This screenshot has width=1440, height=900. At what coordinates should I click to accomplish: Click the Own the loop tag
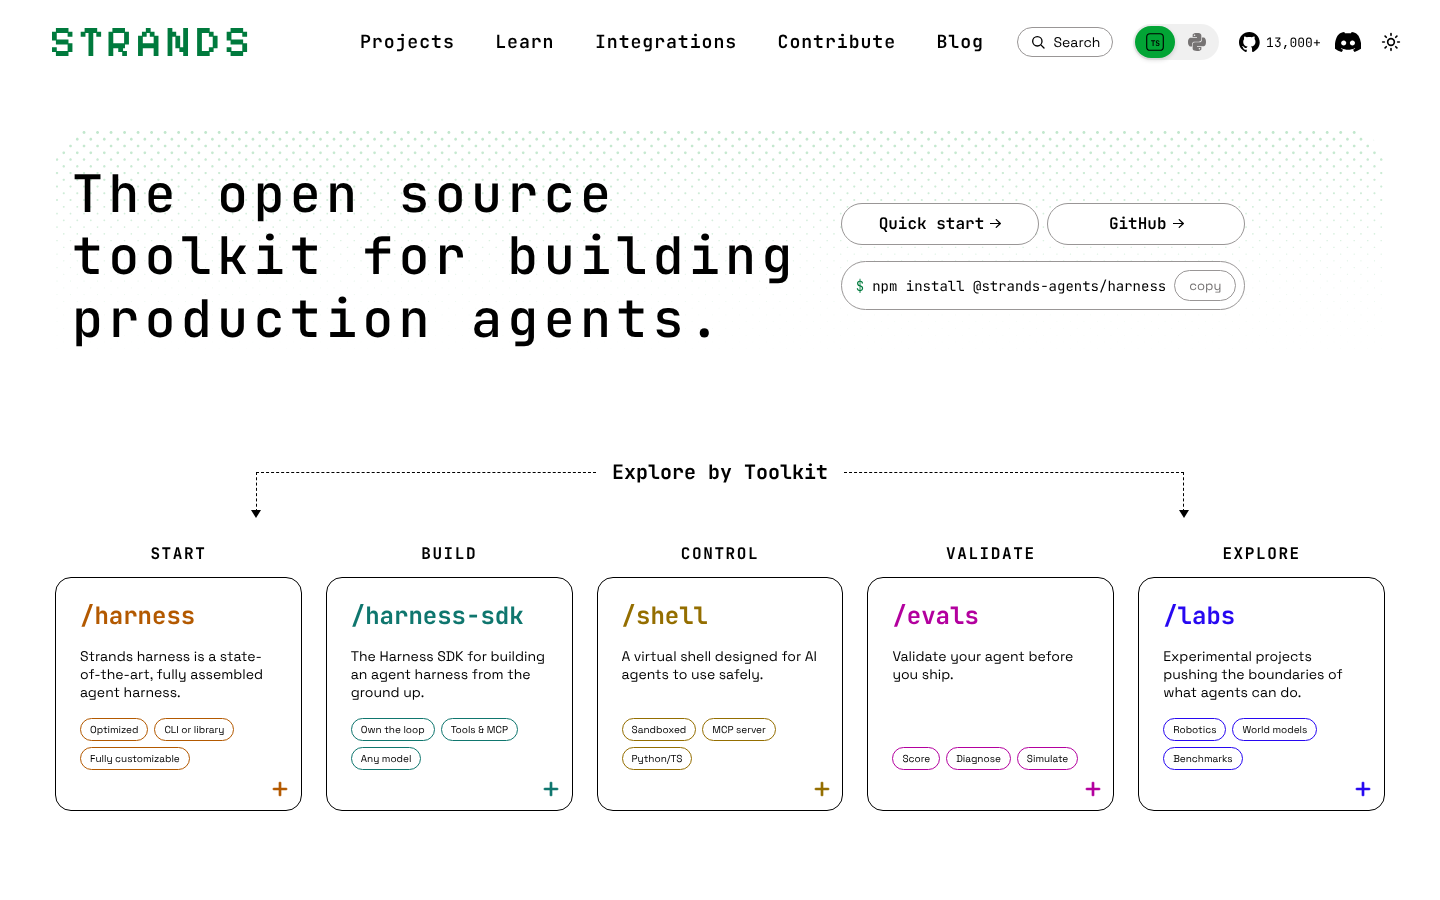pos(393,730)
